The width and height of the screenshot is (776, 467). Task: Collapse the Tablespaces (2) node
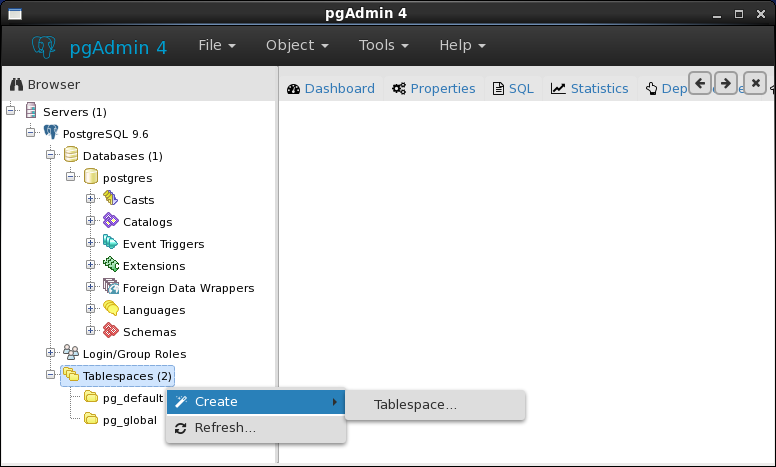point(50,374)
